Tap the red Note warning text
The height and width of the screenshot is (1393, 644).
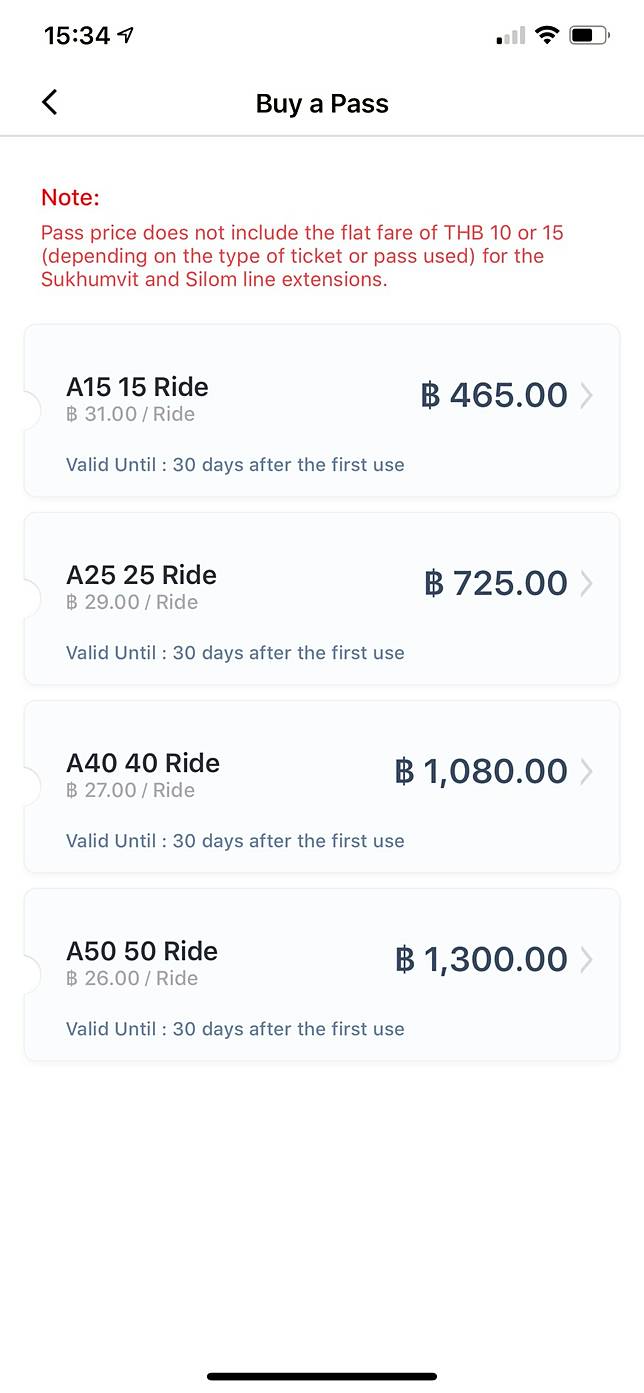(x=302, y=255)
